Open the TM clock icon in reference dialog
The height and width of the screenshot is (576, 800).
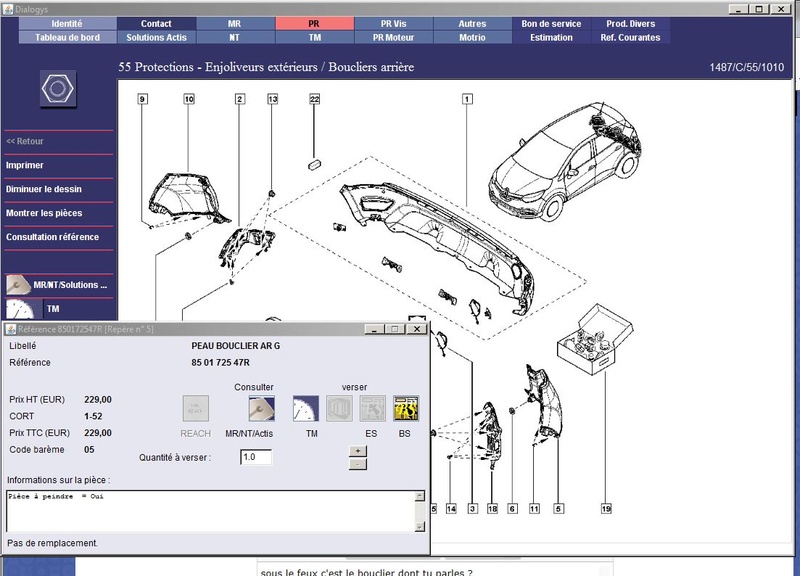pyautogui.click(x=306, y=408)
